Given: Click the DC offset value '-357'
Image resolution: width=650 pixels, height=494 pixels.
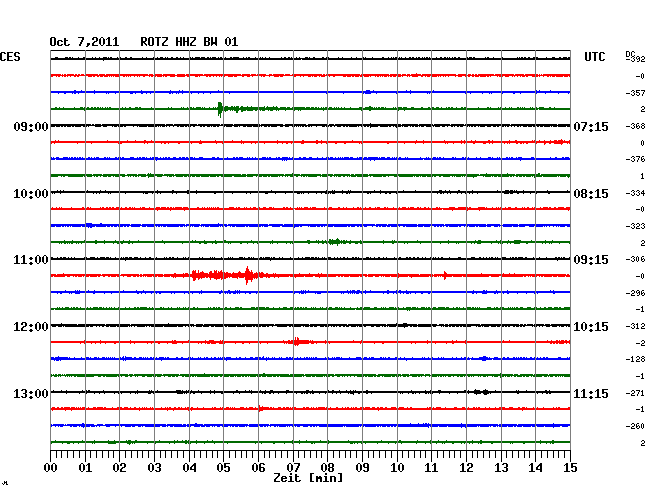Looking at the screenshot, I should [x=635, y=93].
